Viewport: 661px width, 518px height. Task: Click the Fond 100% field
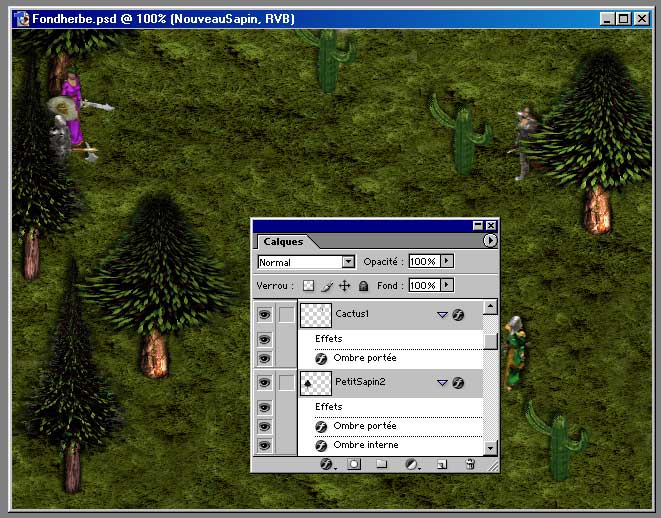point(424,285)
